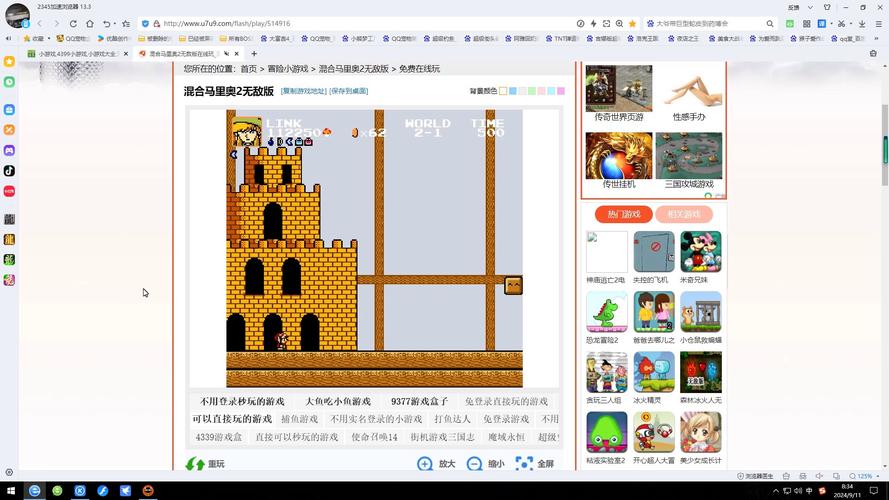Screen dimensions: 889x500
Task: Click the undo closed tab icon
Action: (x=106, y=24)
